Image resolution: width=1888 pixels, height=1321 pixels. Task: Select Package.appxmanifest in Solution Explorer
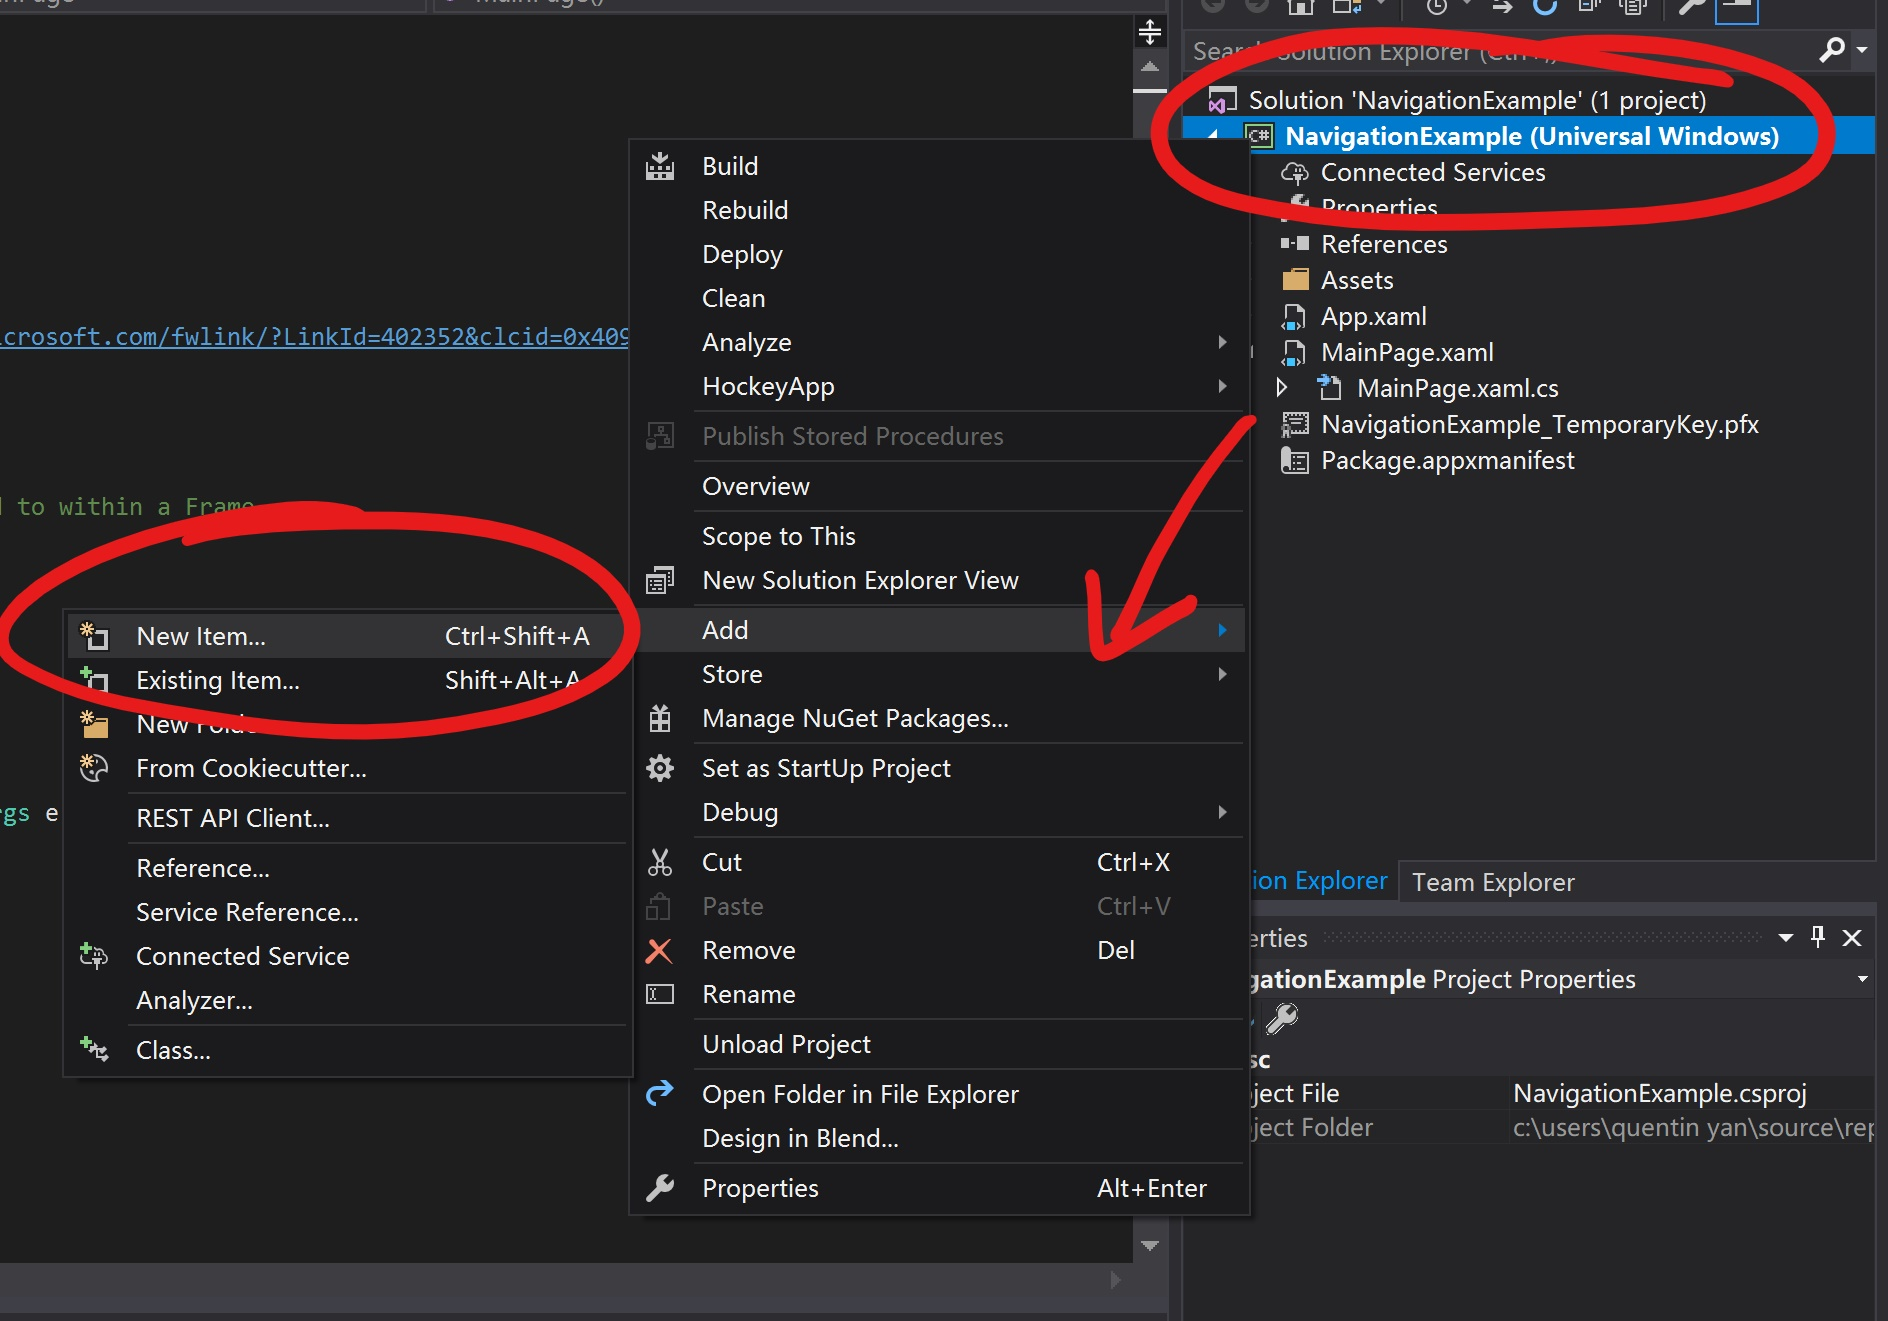click(x=1447, y=460)
